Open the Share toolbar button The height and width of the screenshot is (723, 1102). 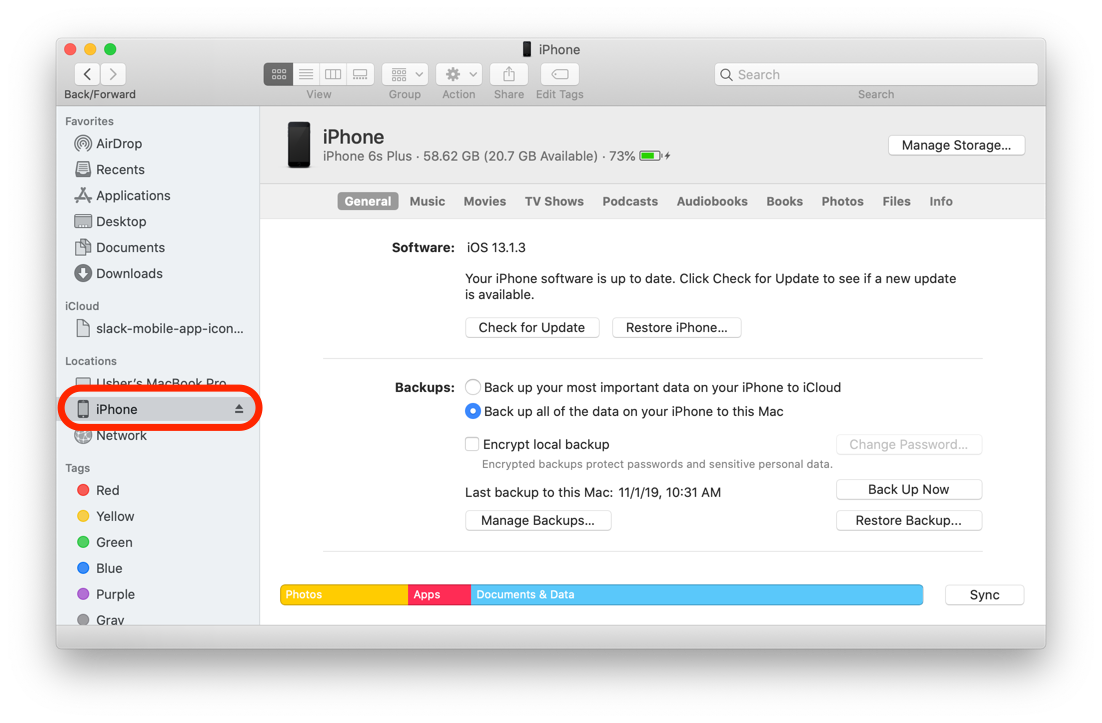pyautogui.click(x=509, y=74)
